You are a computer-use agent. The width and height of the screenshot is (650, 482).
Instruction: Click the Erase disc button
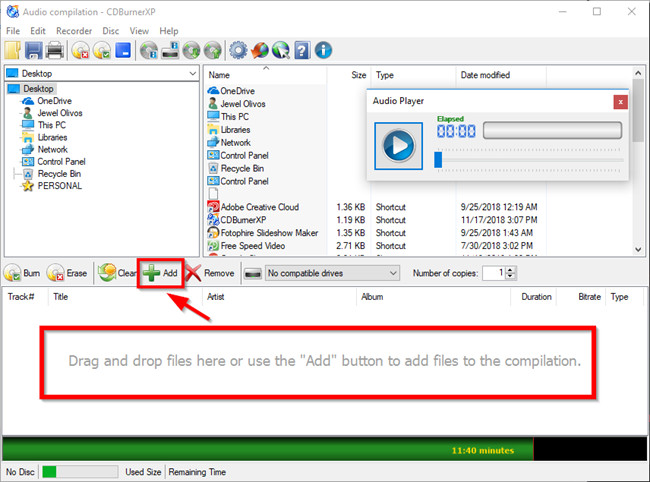(x=68, y=272)
